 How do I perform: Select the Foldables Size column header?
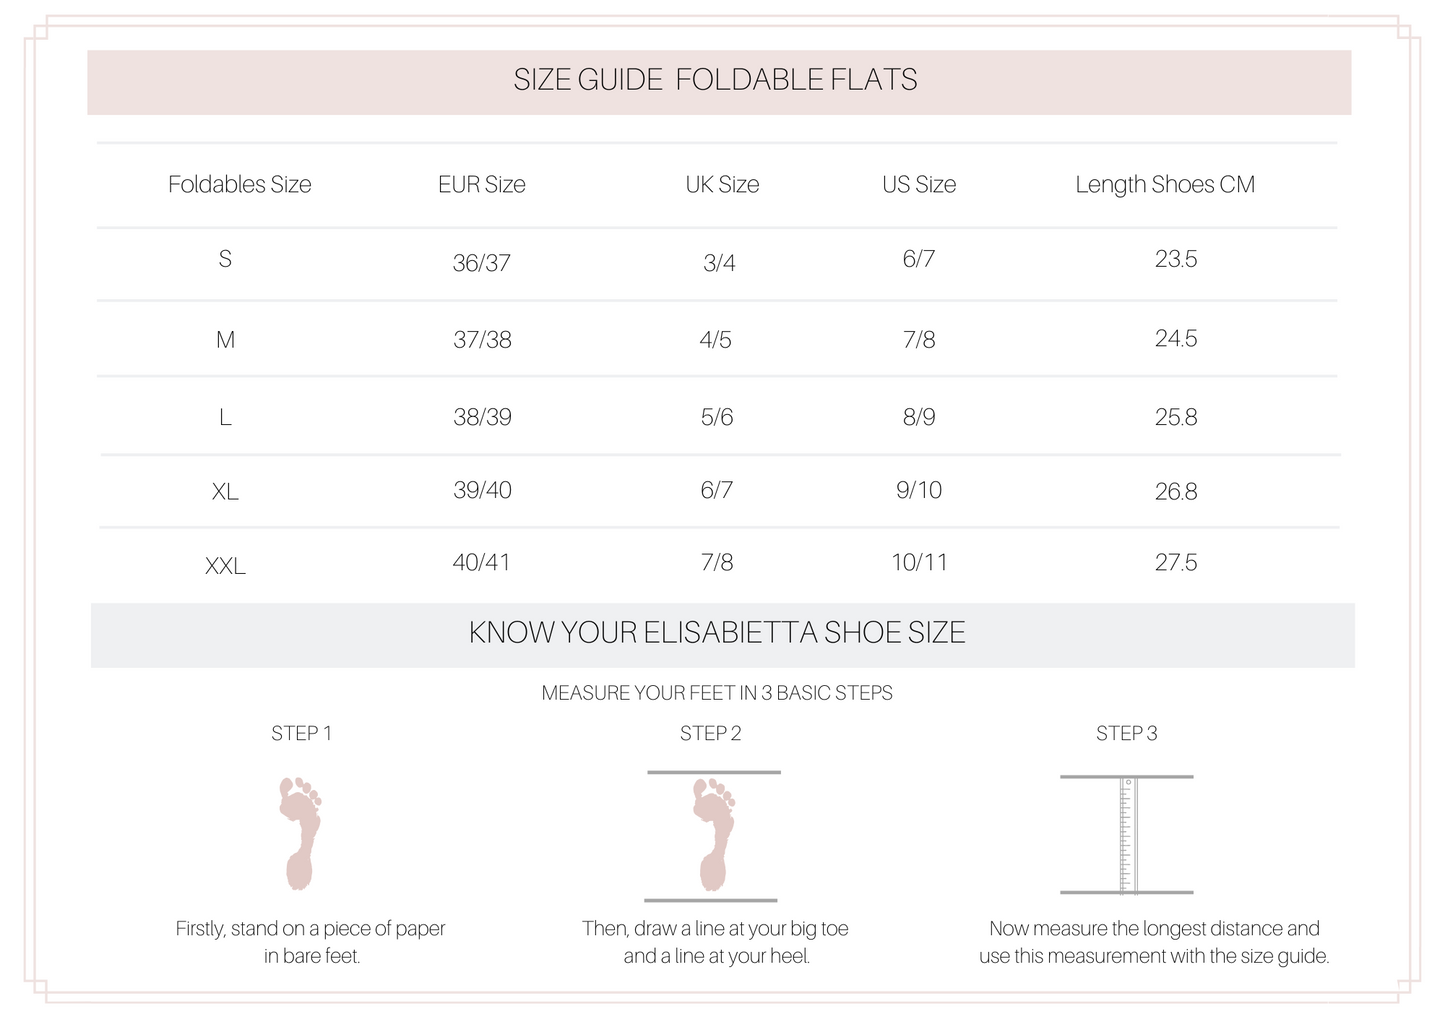240,185
